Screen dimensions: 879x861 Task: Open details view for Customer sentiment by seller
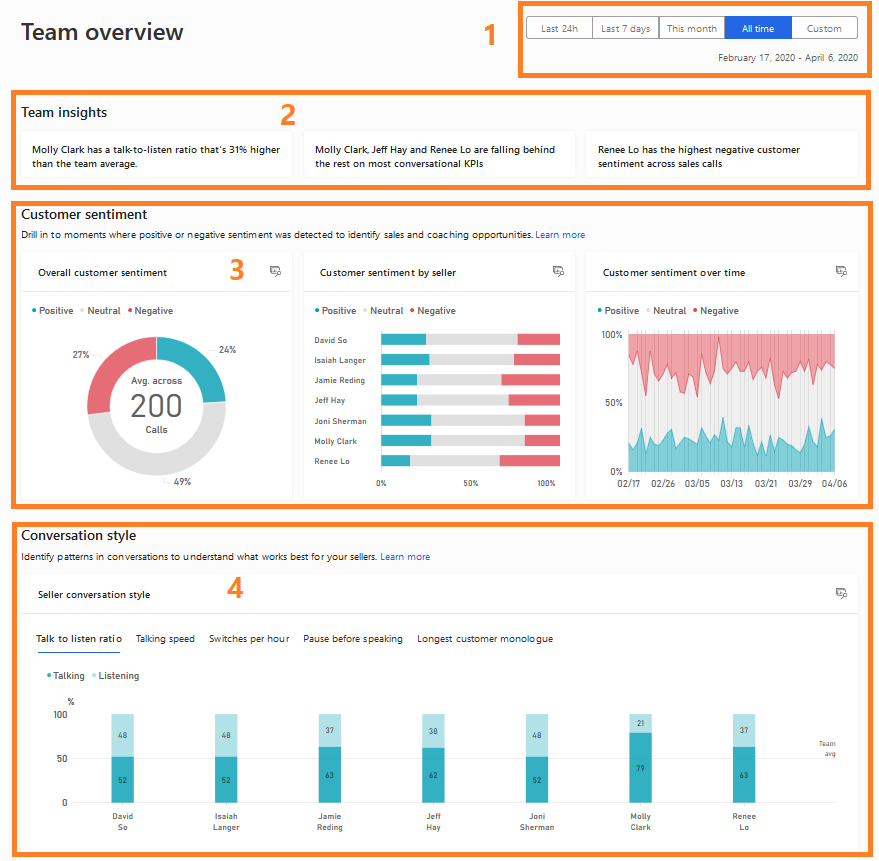coord(558,271)
